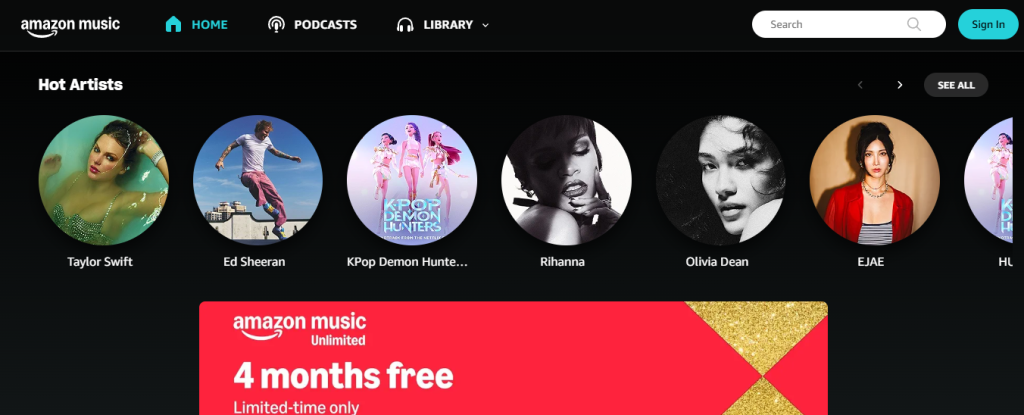
Task: Open Rihanna artist photo
Action: (566, 180)
